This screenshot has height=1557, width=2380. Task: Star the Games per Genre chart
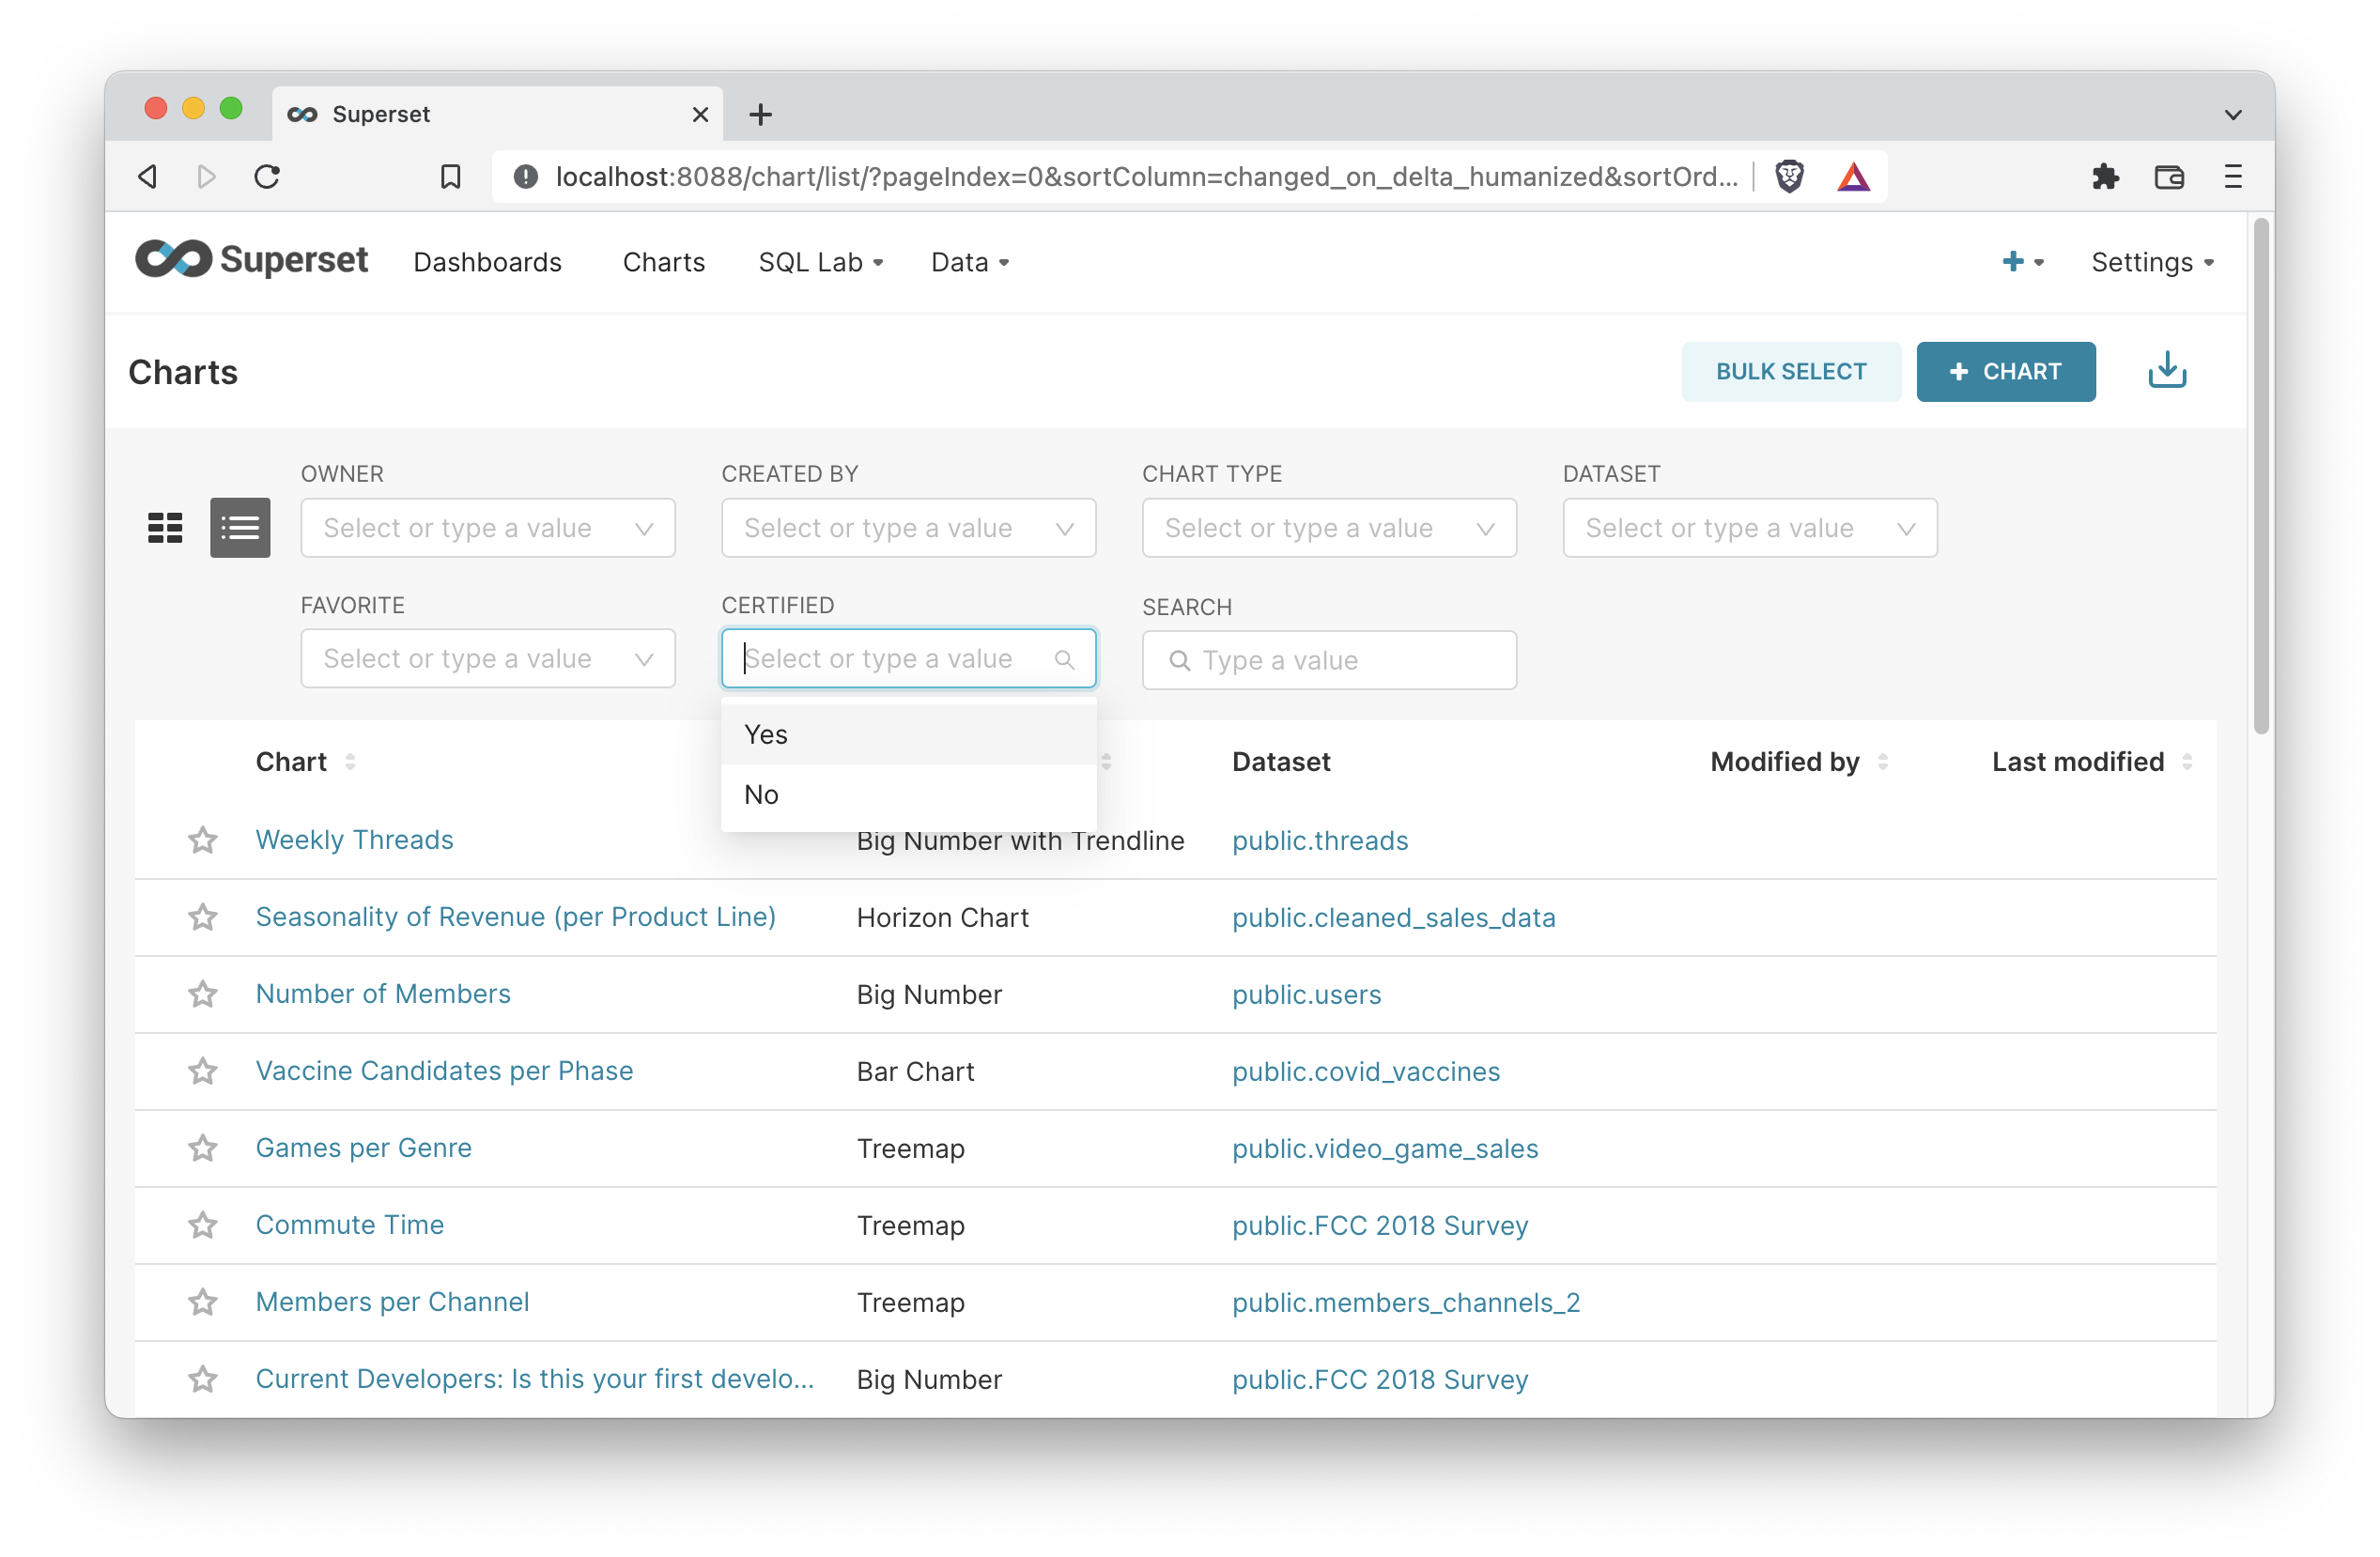tap(203, 1148)
